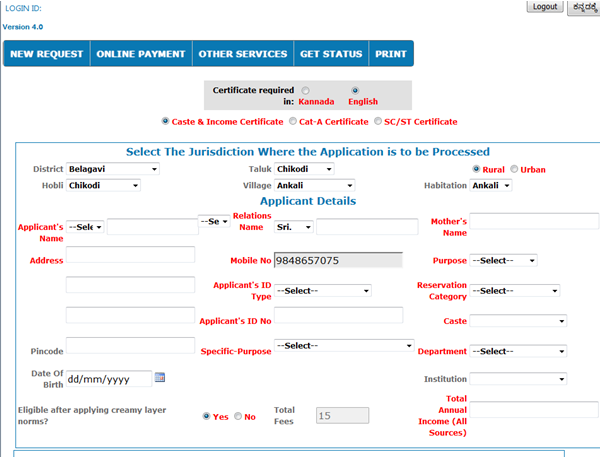The image size is (604, 458).
Task: Click the LOGIN ID label
Action: [23, 8]
